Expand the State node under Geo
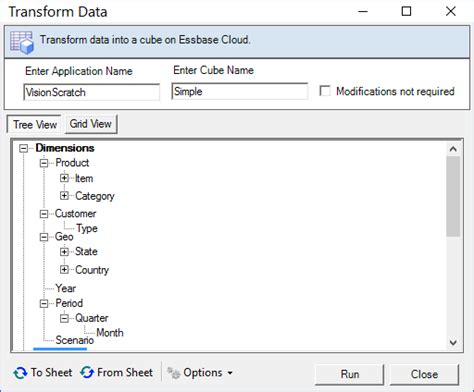 coord(64,251)
